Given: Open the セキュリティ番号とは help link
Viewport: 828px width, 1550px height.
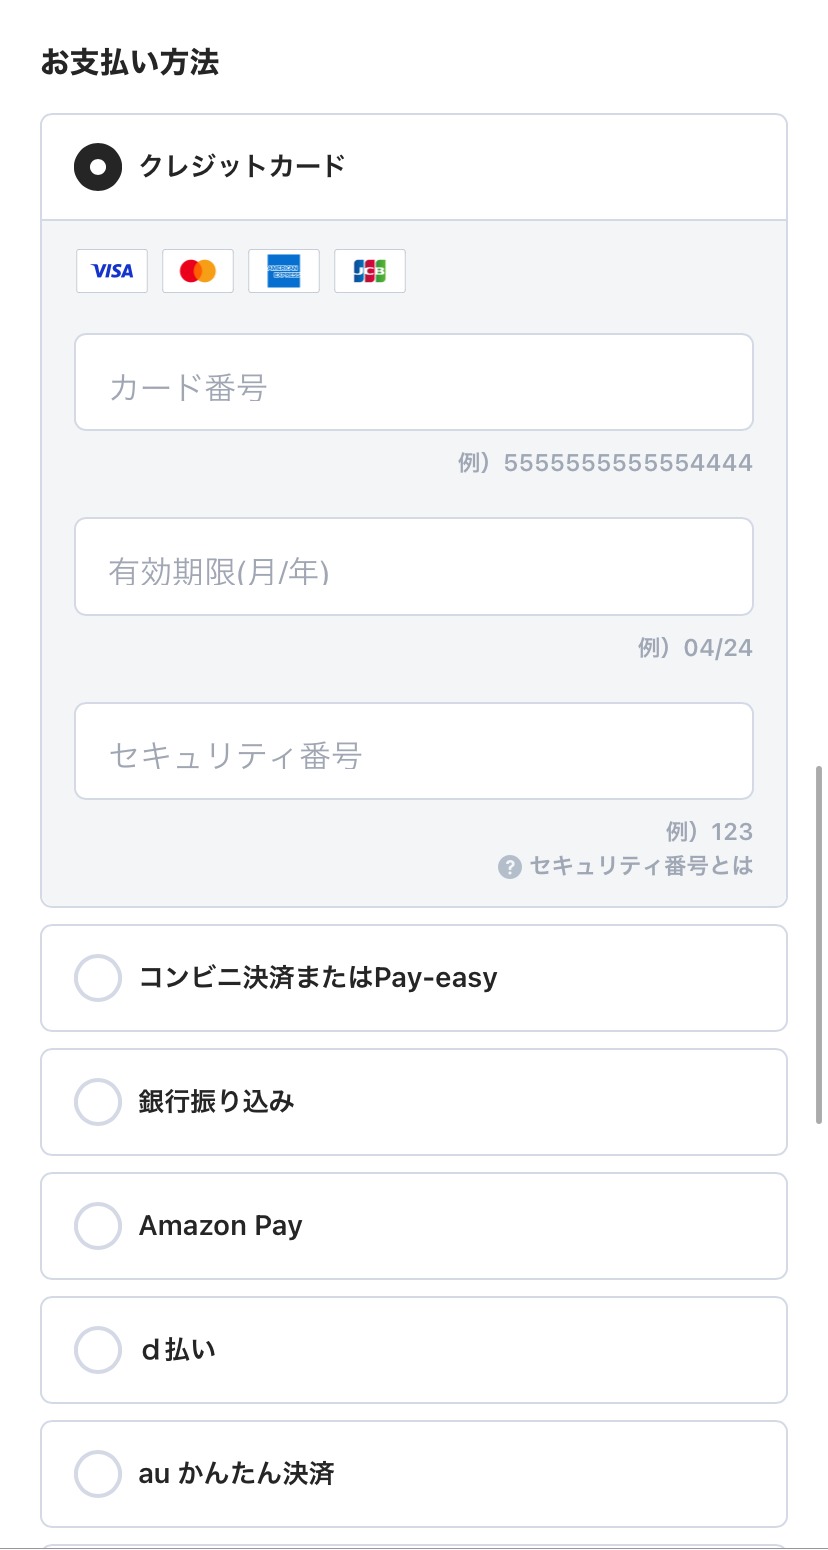Looking at the screenshot, I should 641,866.
